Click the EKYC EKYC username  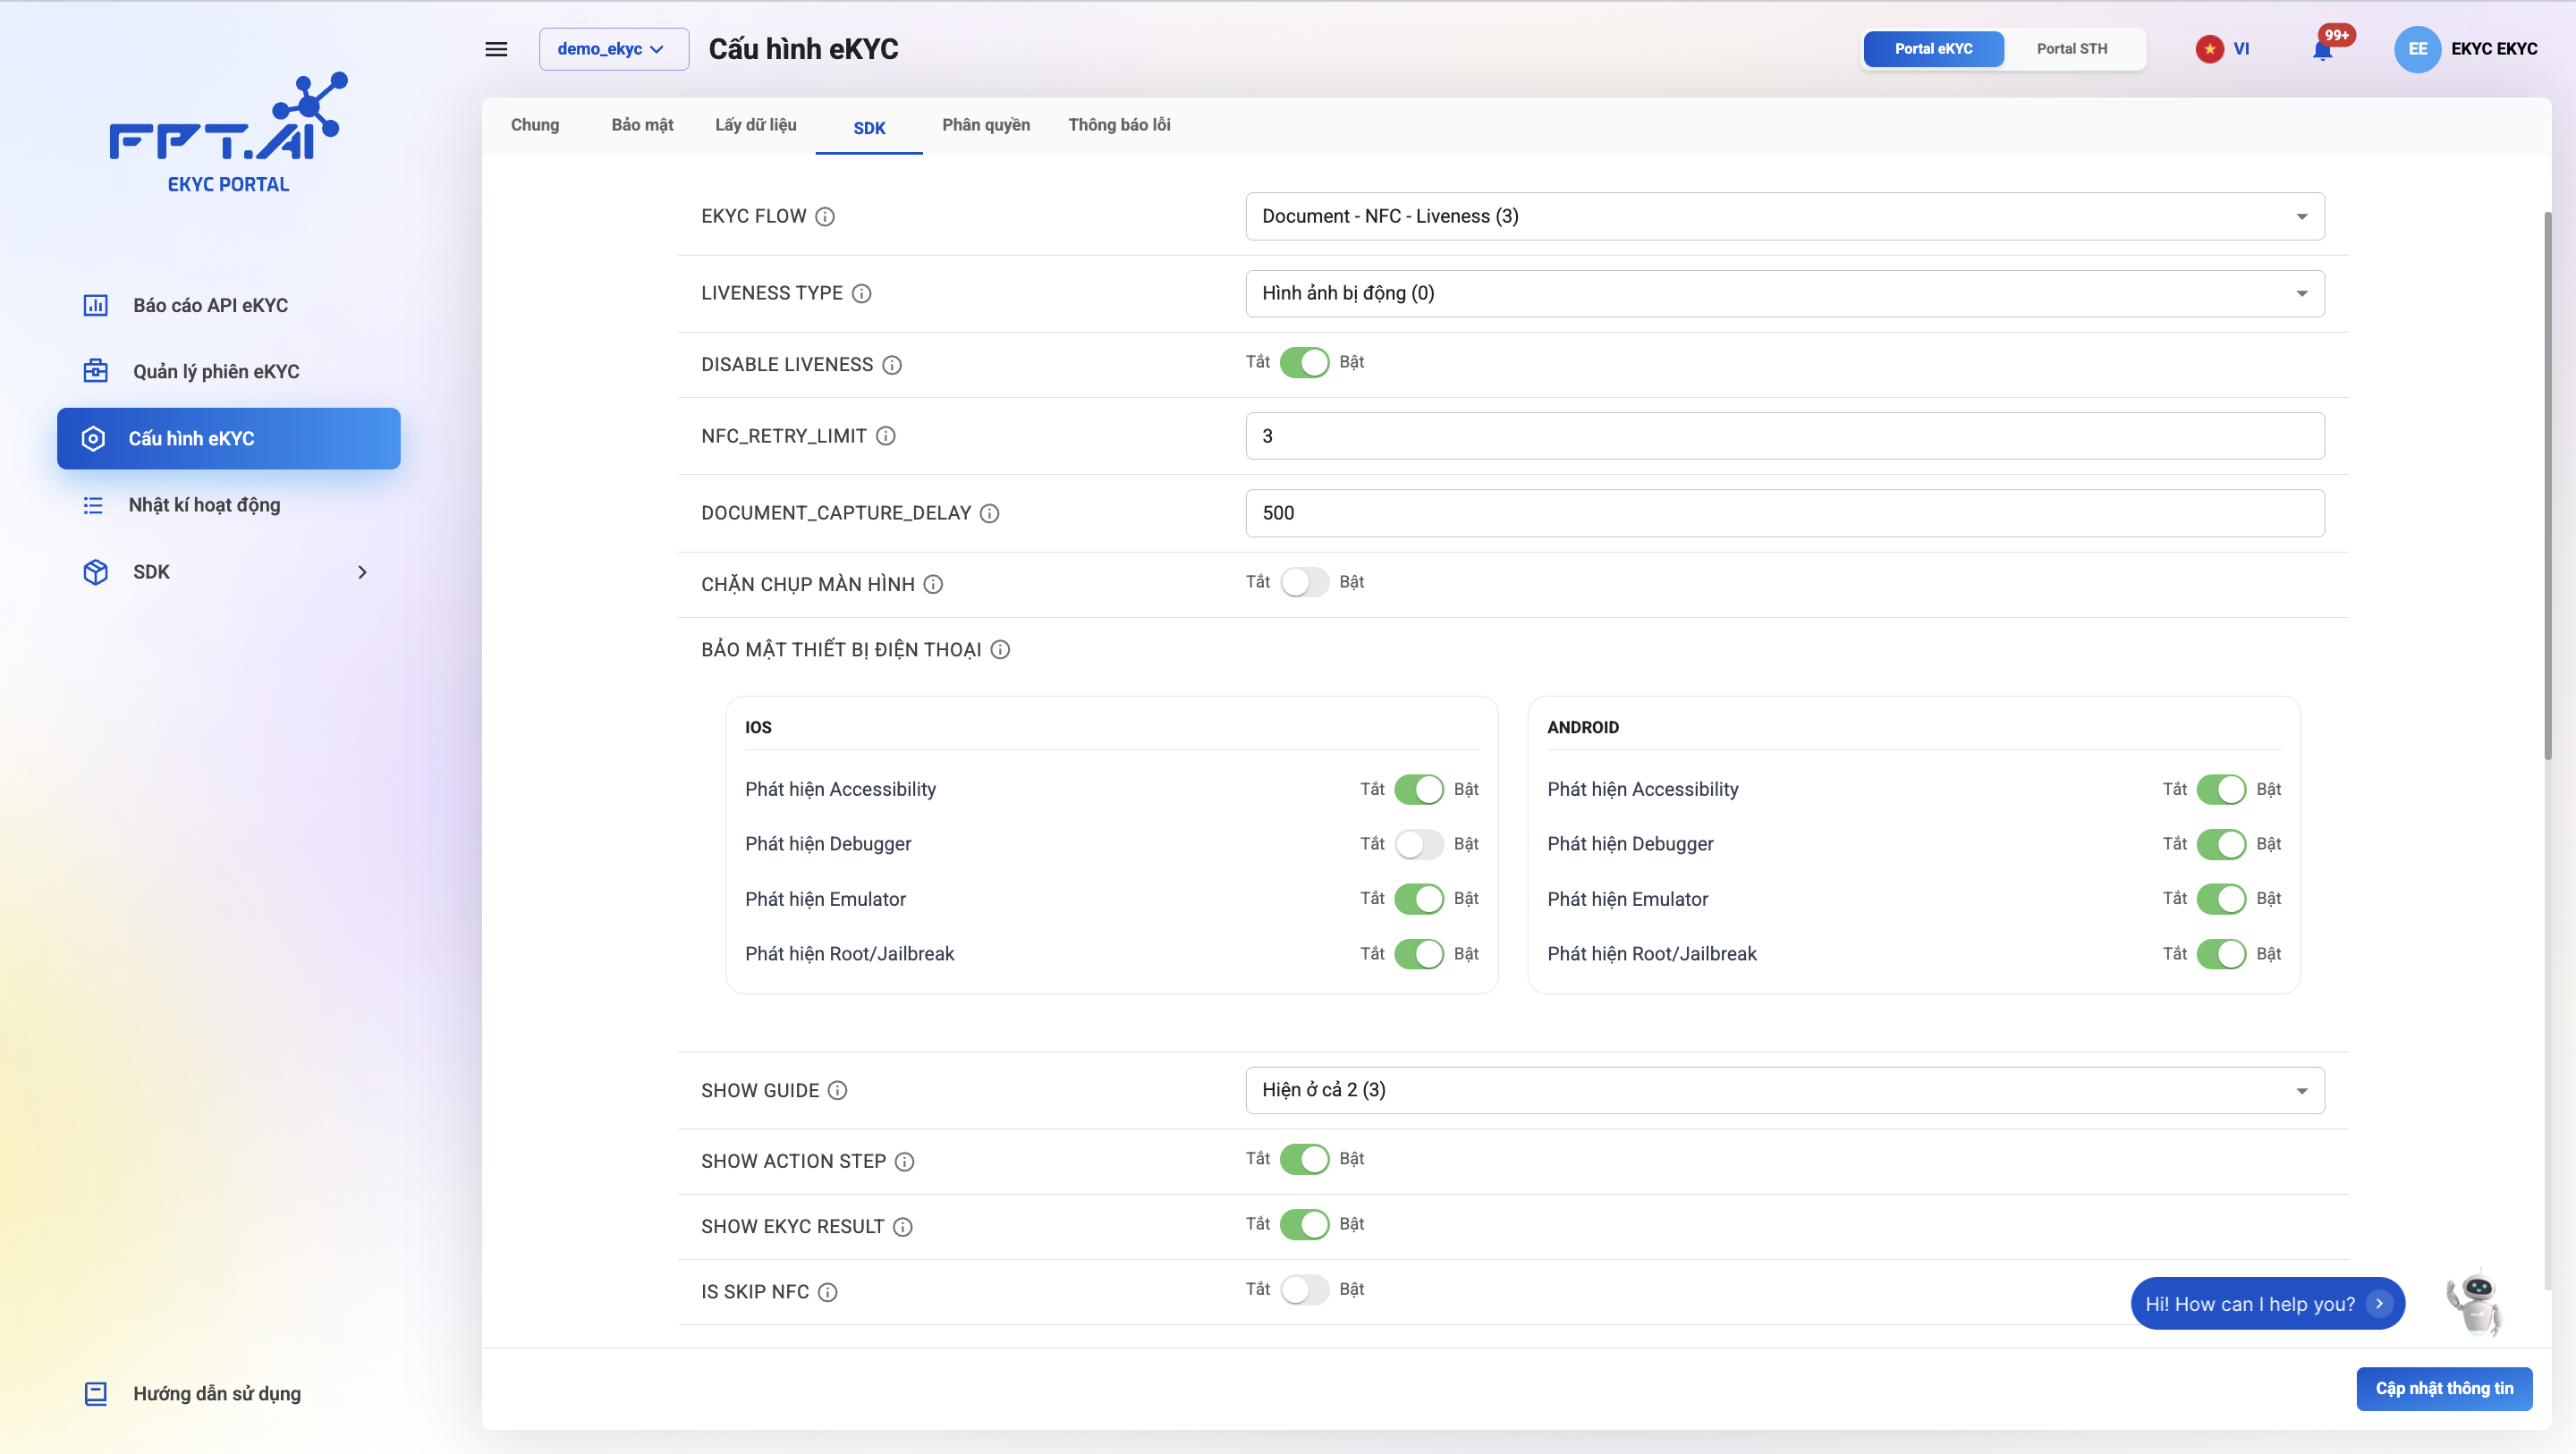pos(2494,49)
